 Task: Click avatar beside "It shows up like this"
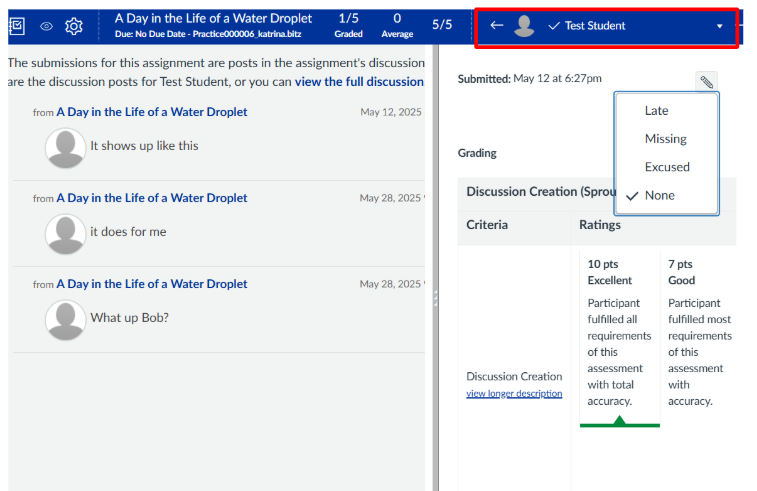pos(66,148)
